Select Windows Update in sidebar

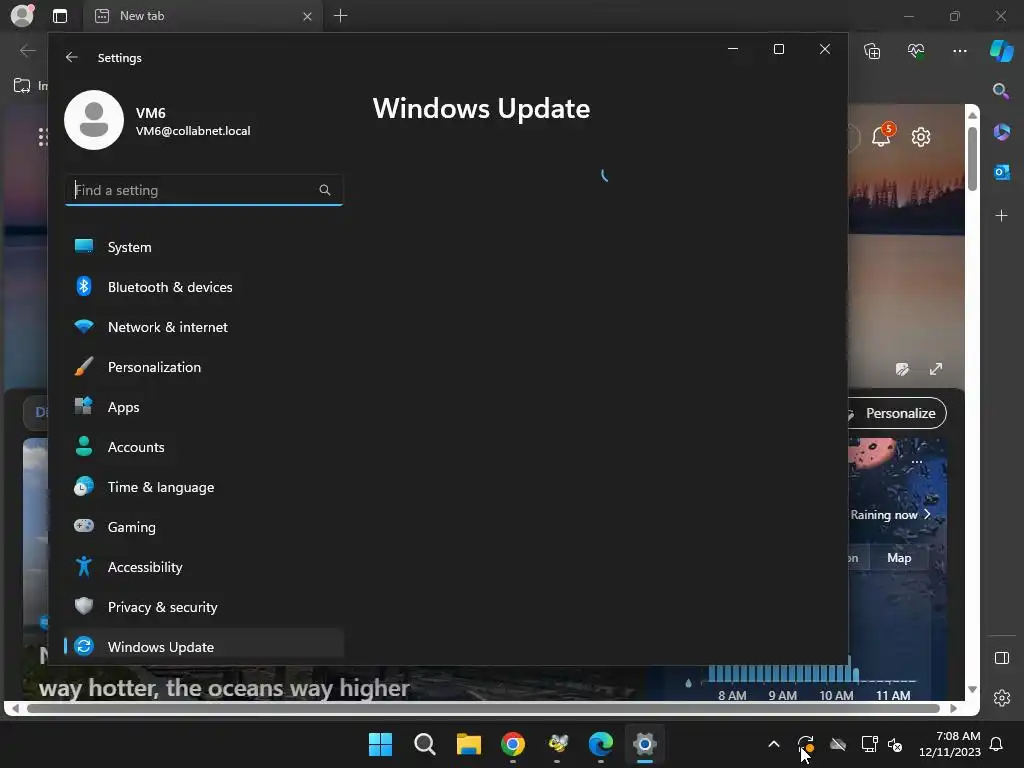pyautogui.click(x=204, y=647)
